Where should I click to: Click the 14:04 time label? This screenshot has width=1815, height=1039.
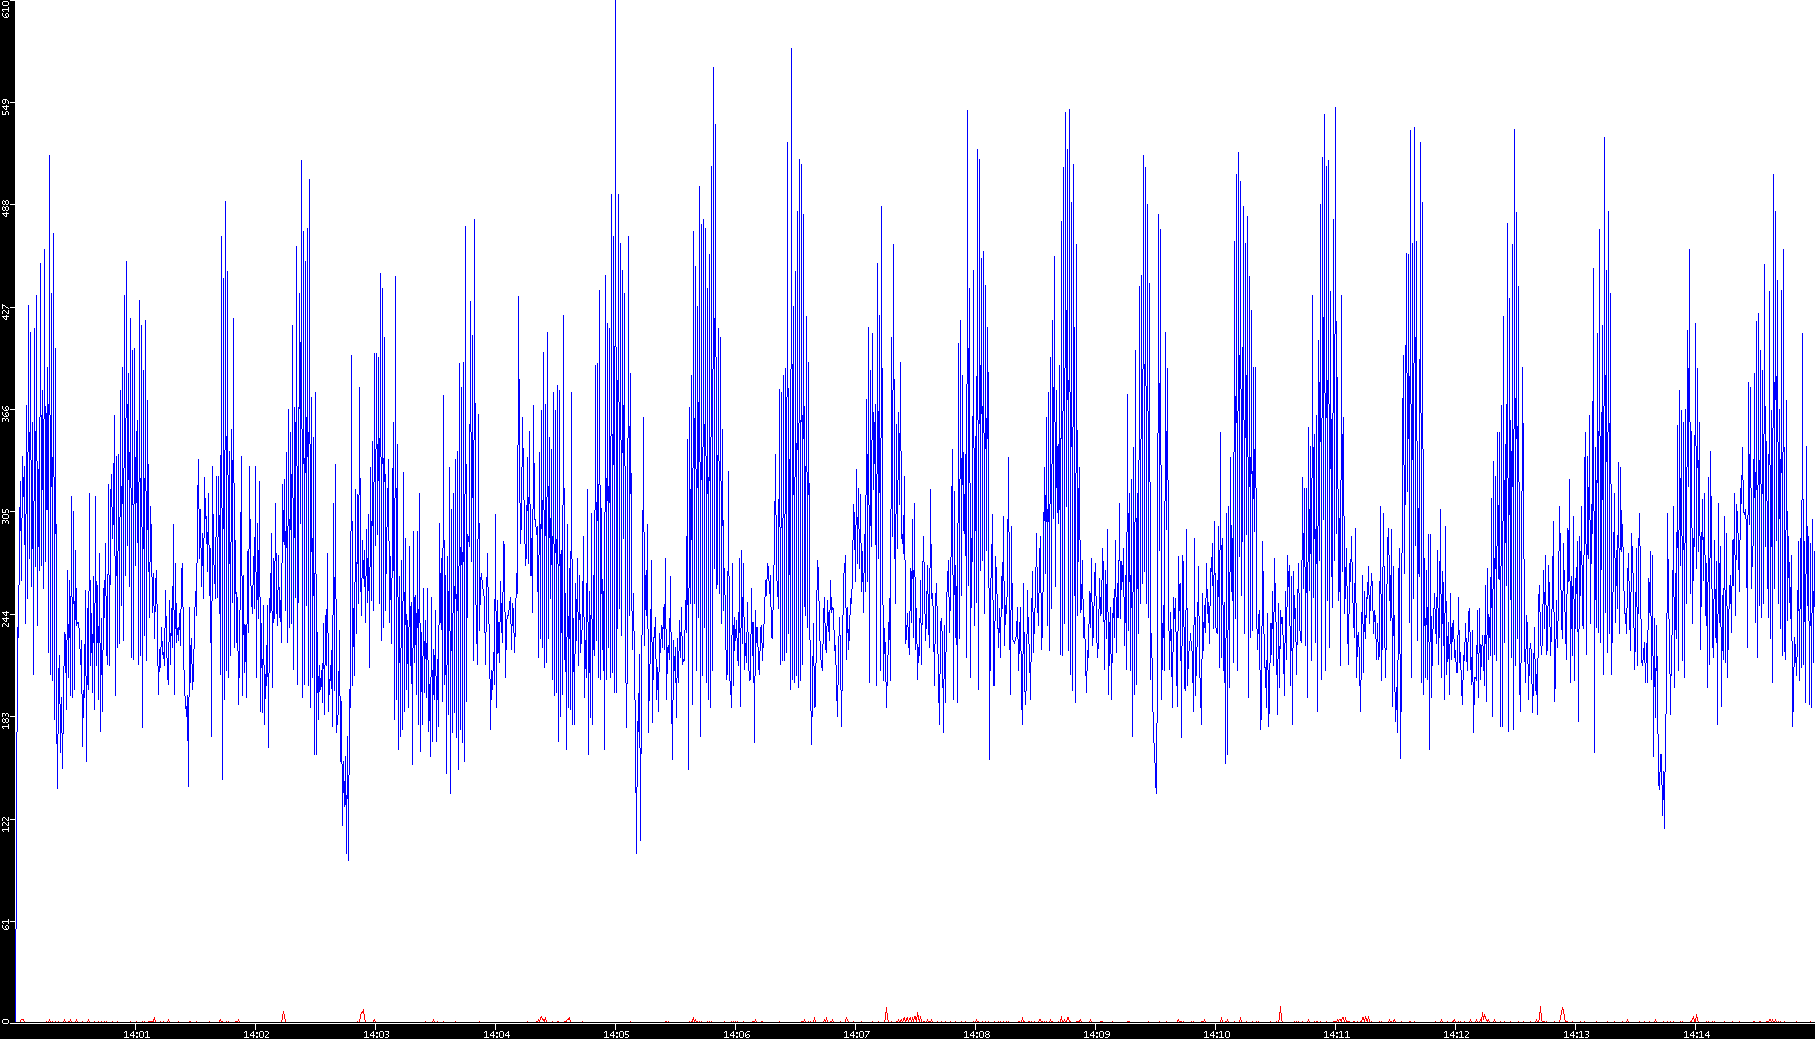point(496,1034)
